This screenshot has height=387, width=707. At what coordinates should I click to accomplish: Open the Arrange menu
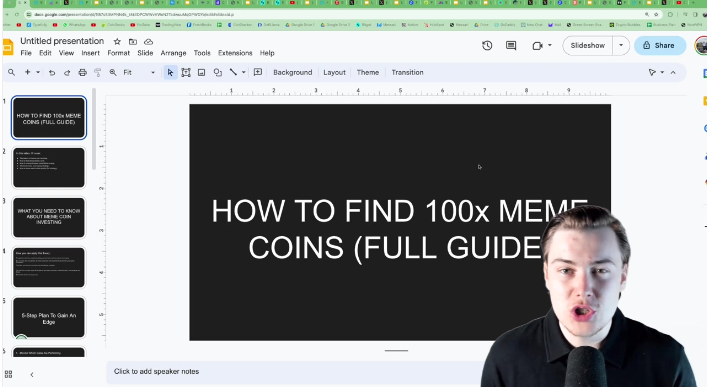[x=173, y=53]
